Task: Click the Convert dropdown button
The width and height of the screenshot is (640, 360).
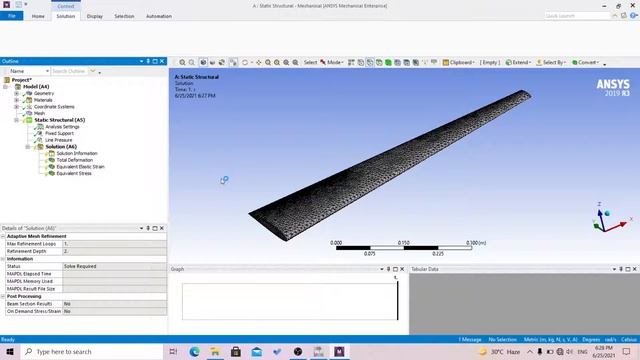Action: coord(589,62)
